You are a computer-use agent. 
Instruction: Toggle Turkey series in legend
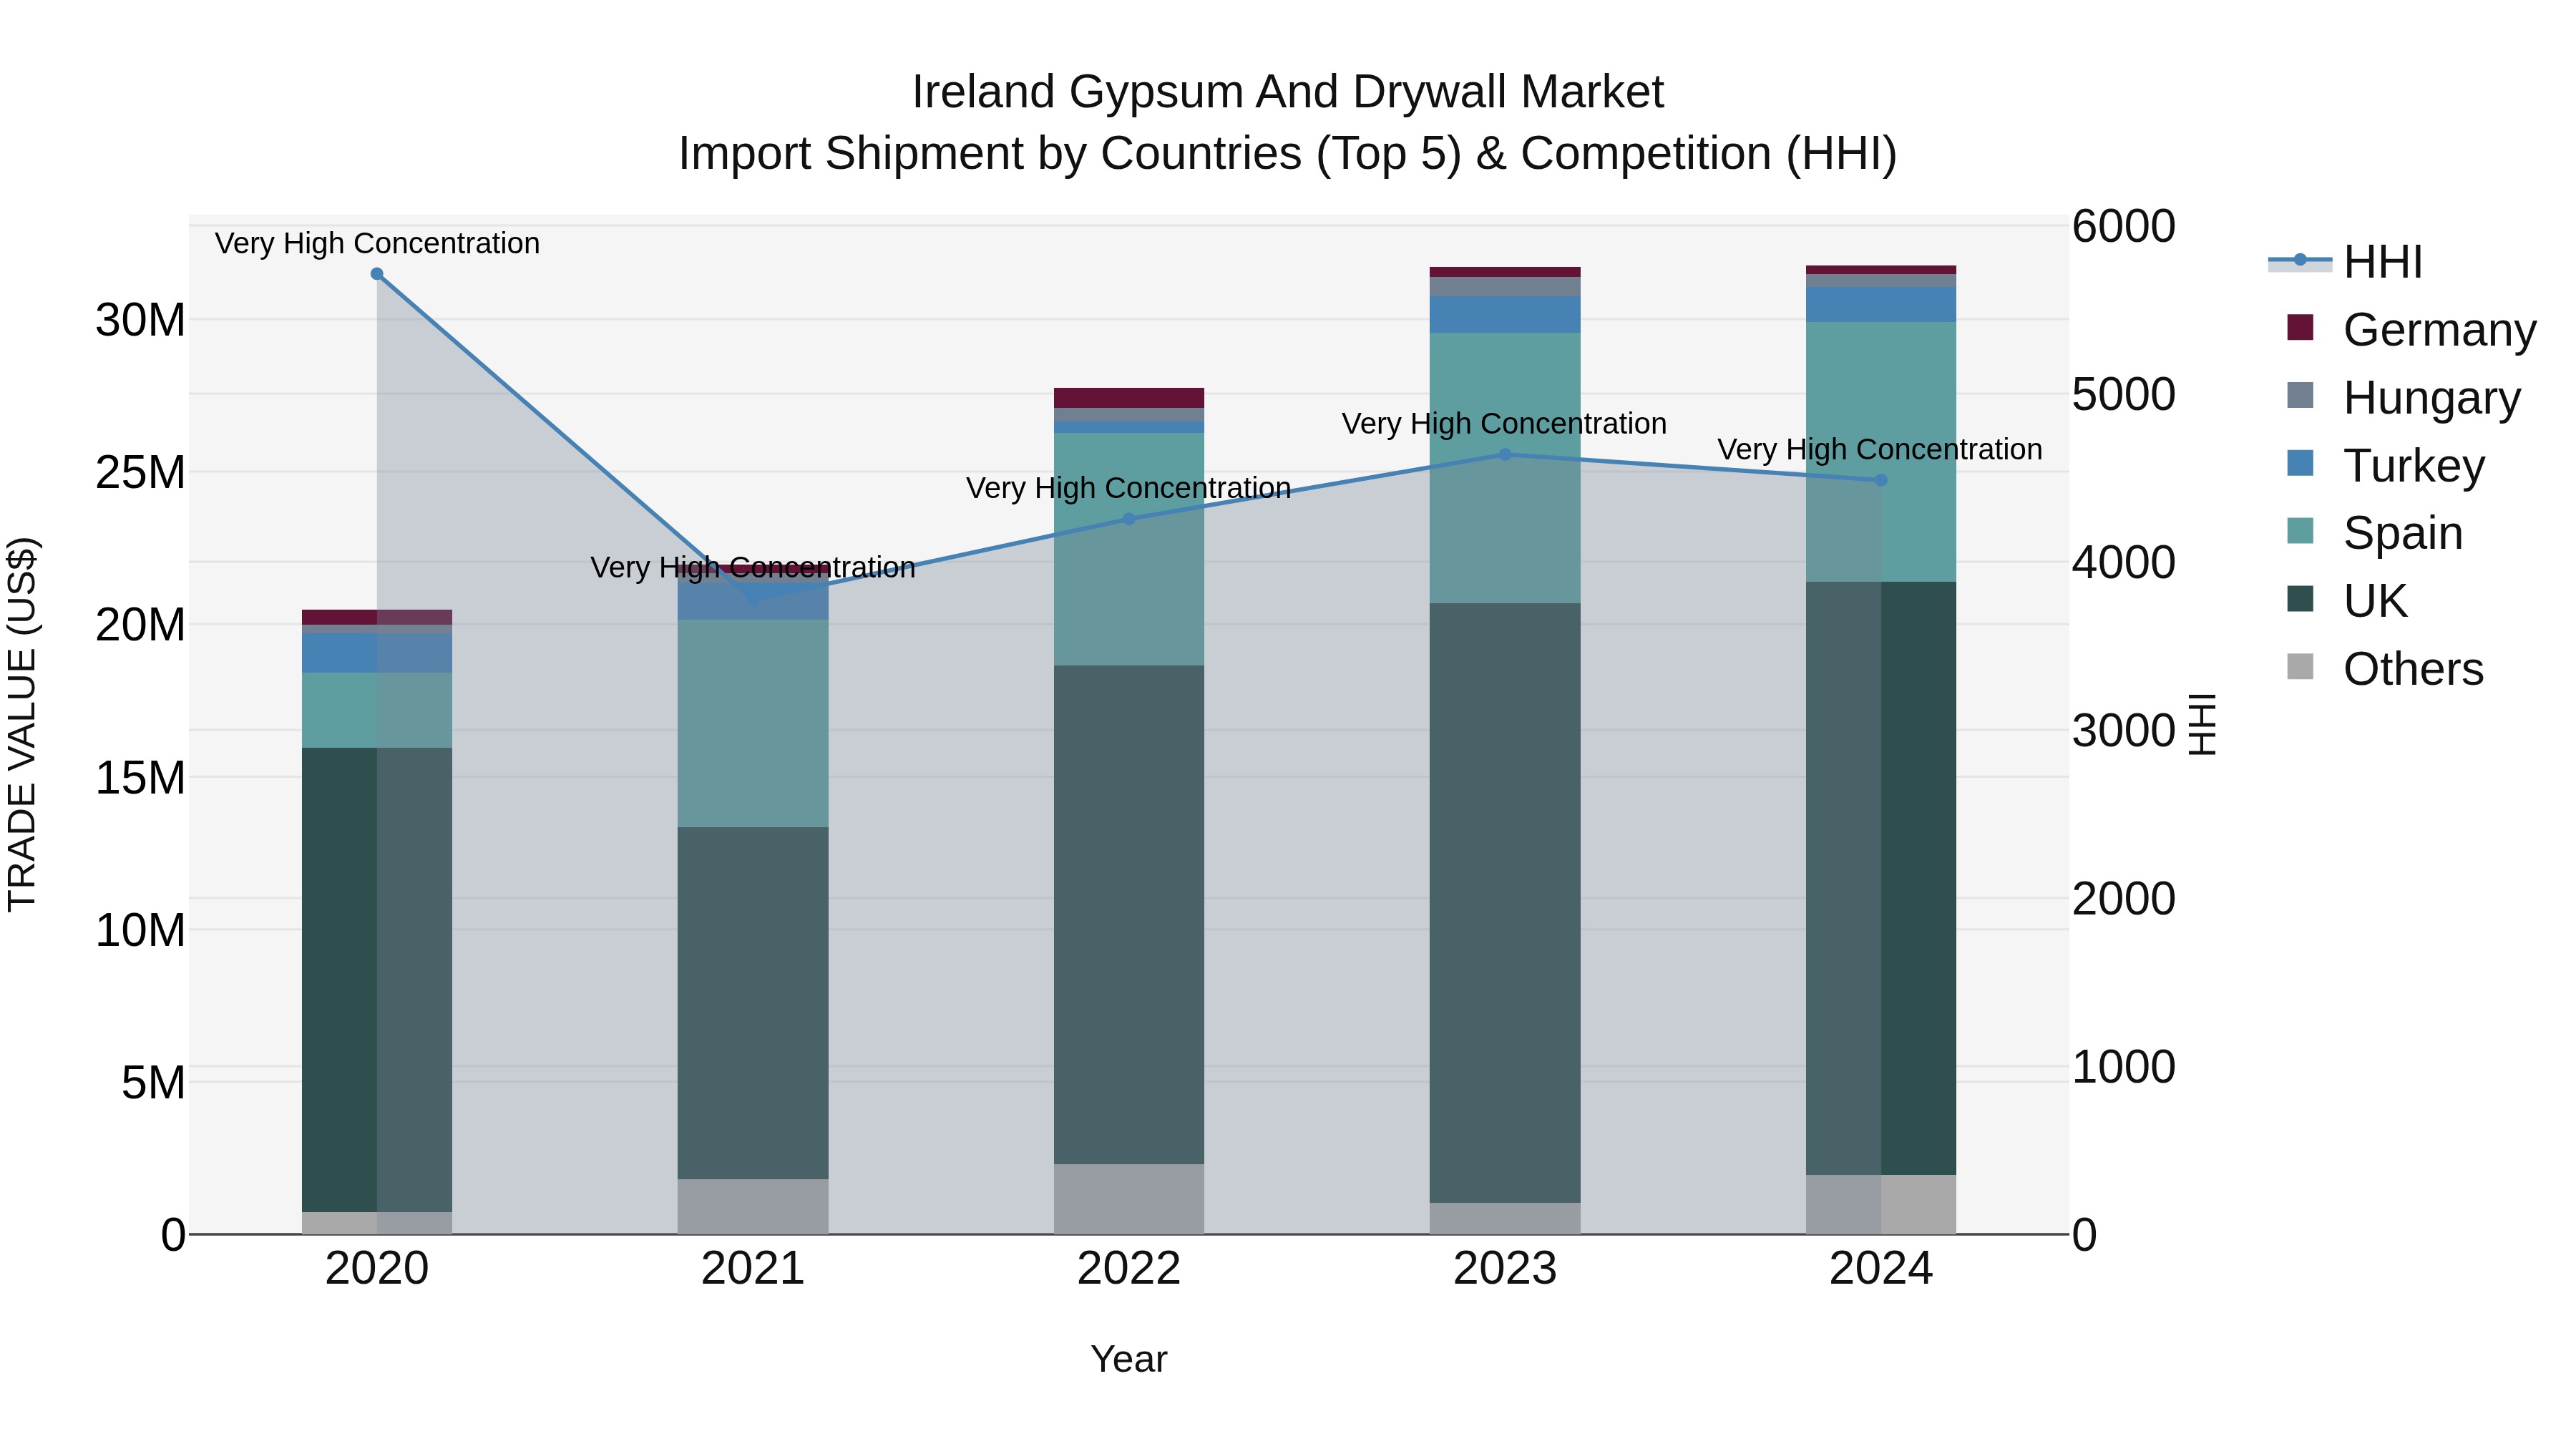click(x=2385, y=465)
